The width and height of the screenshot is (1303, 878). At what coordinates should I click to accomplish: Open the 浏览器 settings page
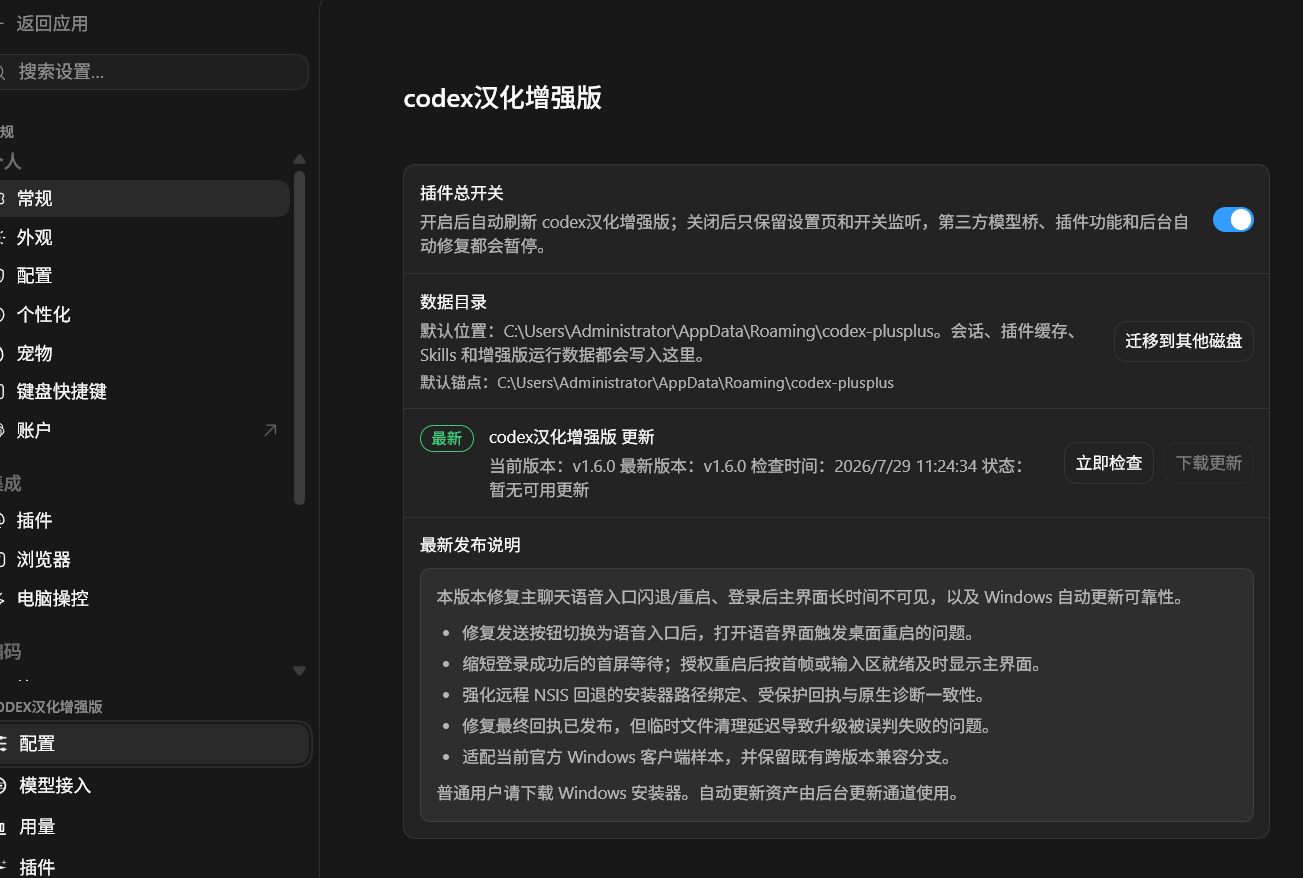pos(142,559)
